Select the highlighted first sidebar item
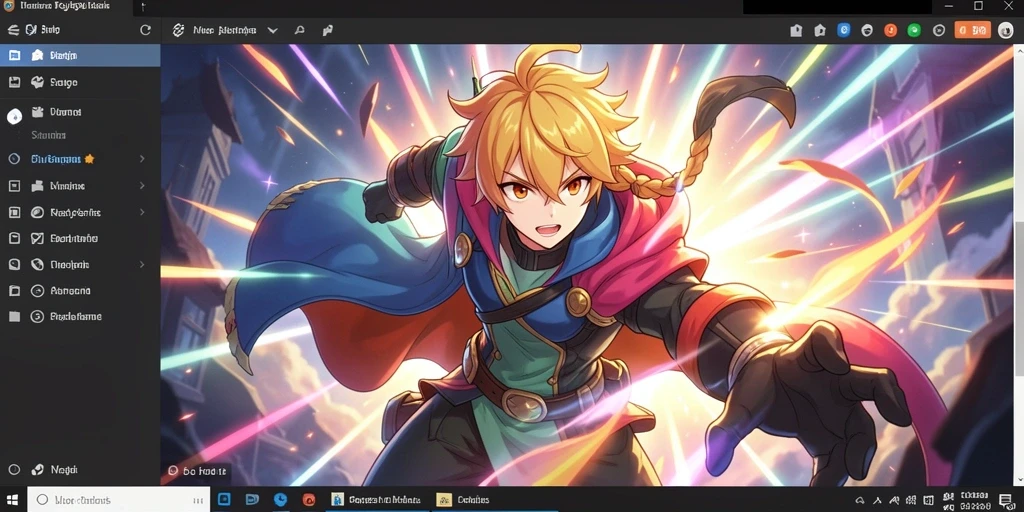This screenshot has width=1024, height=512. 80,56
